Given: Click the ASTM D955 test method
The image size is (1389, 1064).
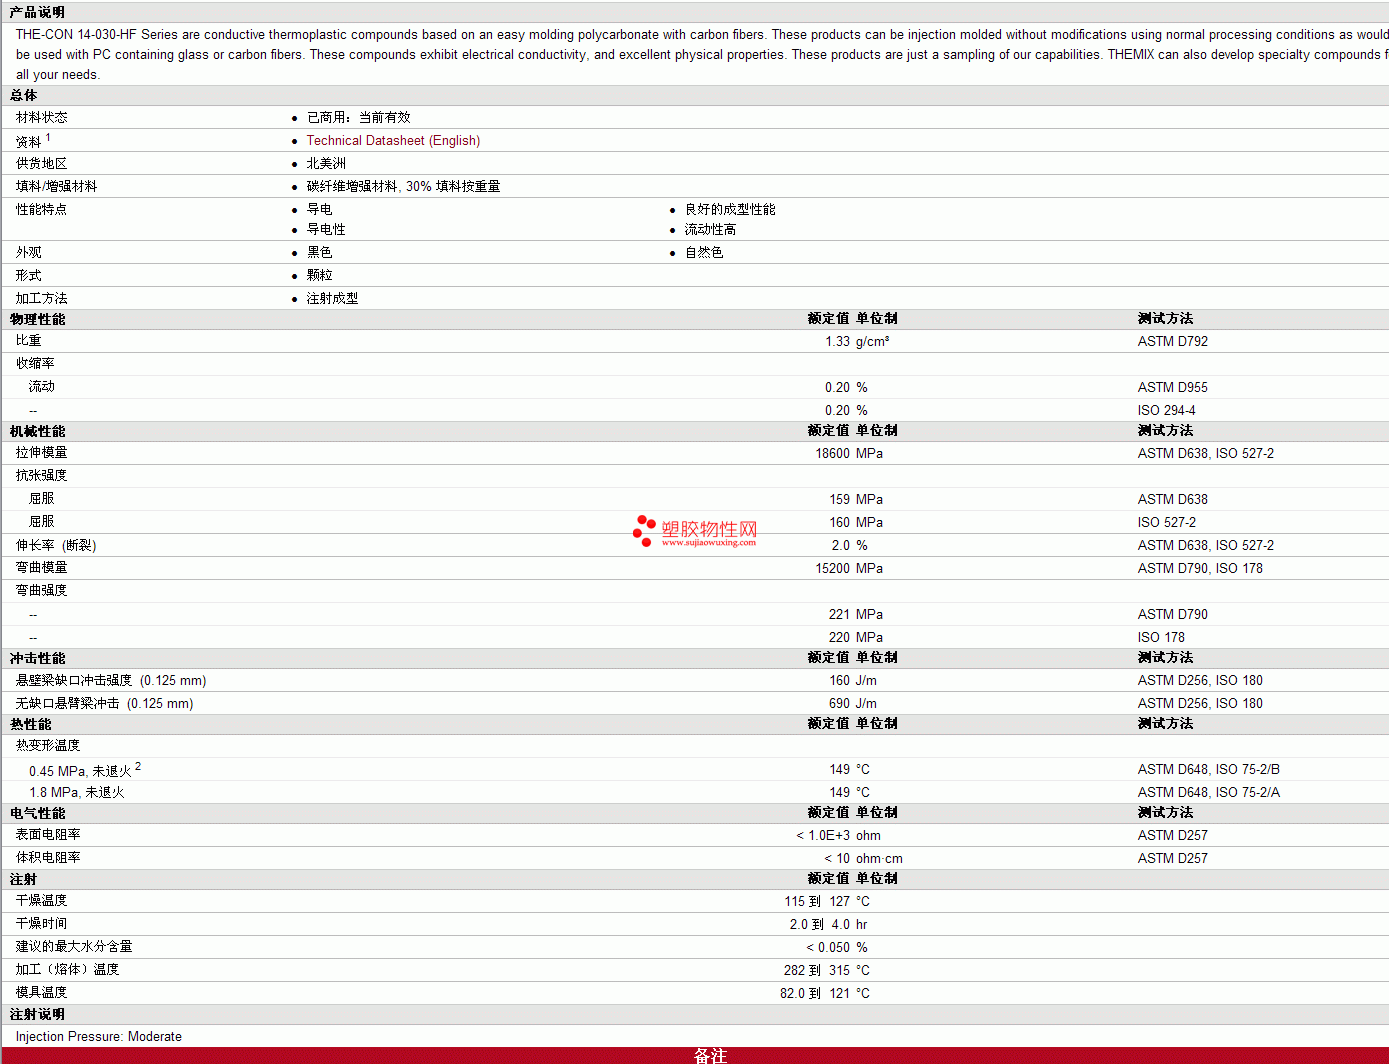Looking at the screenshot, I should [1173, 388].
